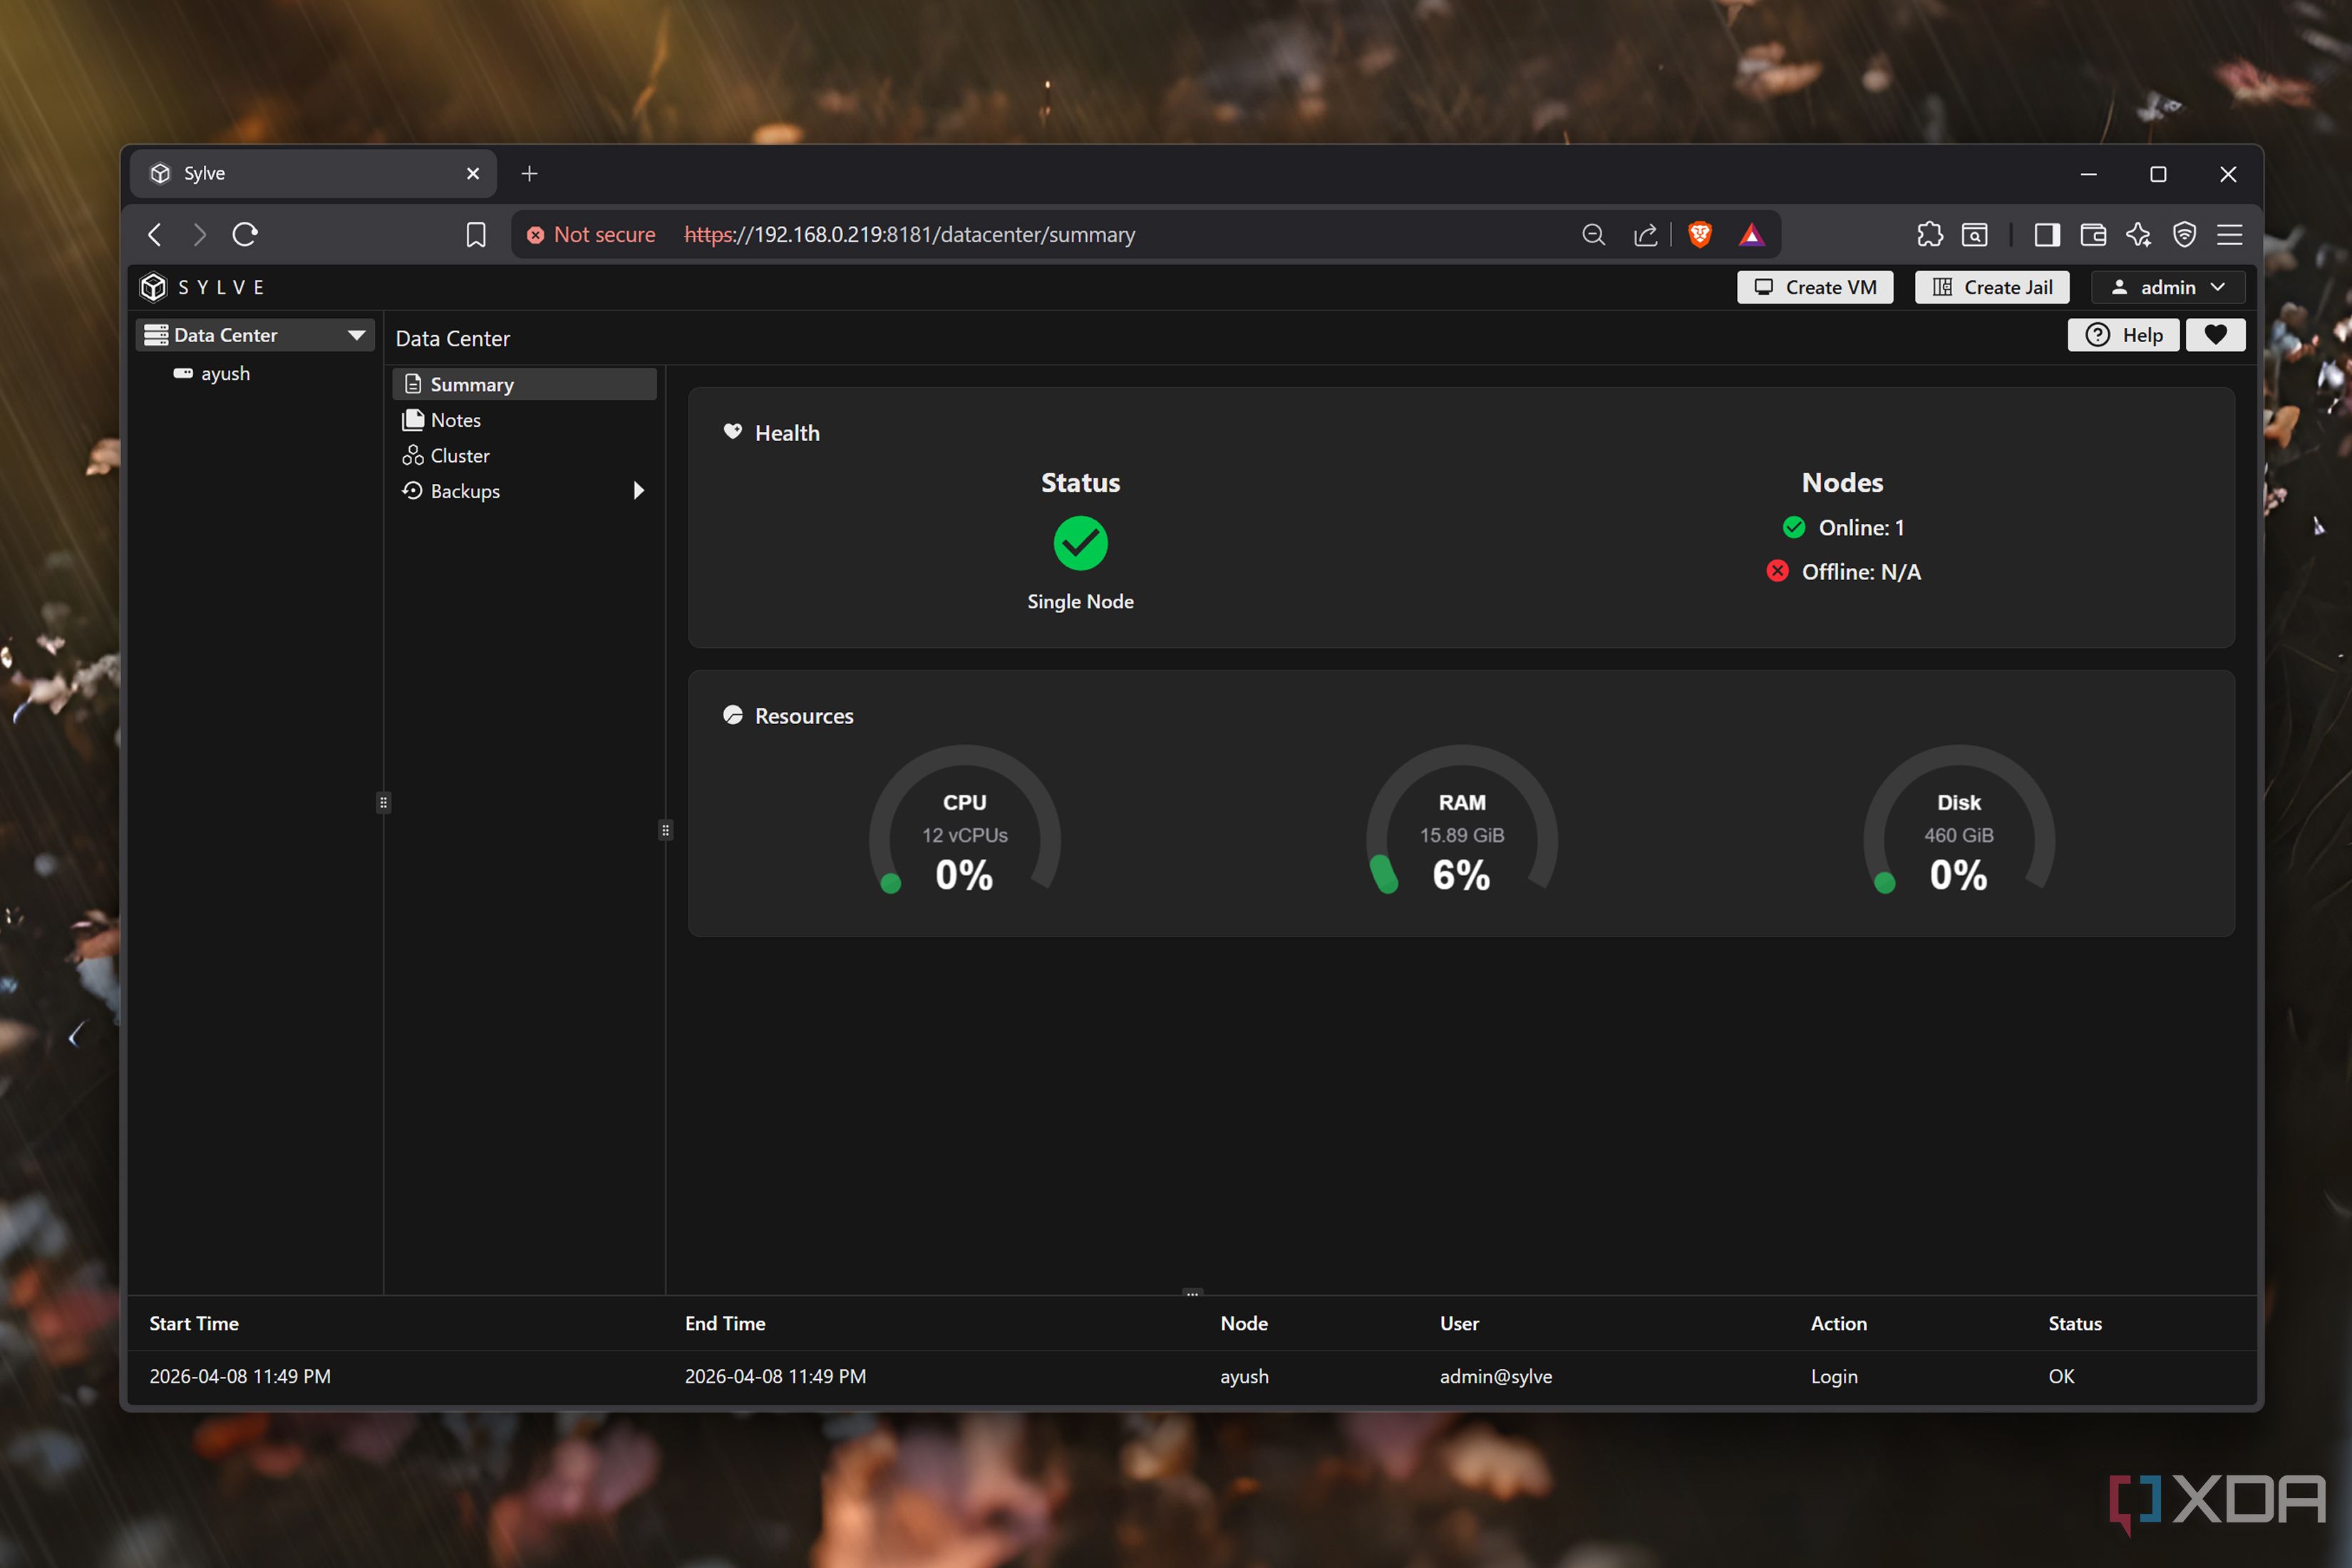This screenshot has height=1568, width=2352.
Task: Select the Summary menu item
Action: (525, 384)
